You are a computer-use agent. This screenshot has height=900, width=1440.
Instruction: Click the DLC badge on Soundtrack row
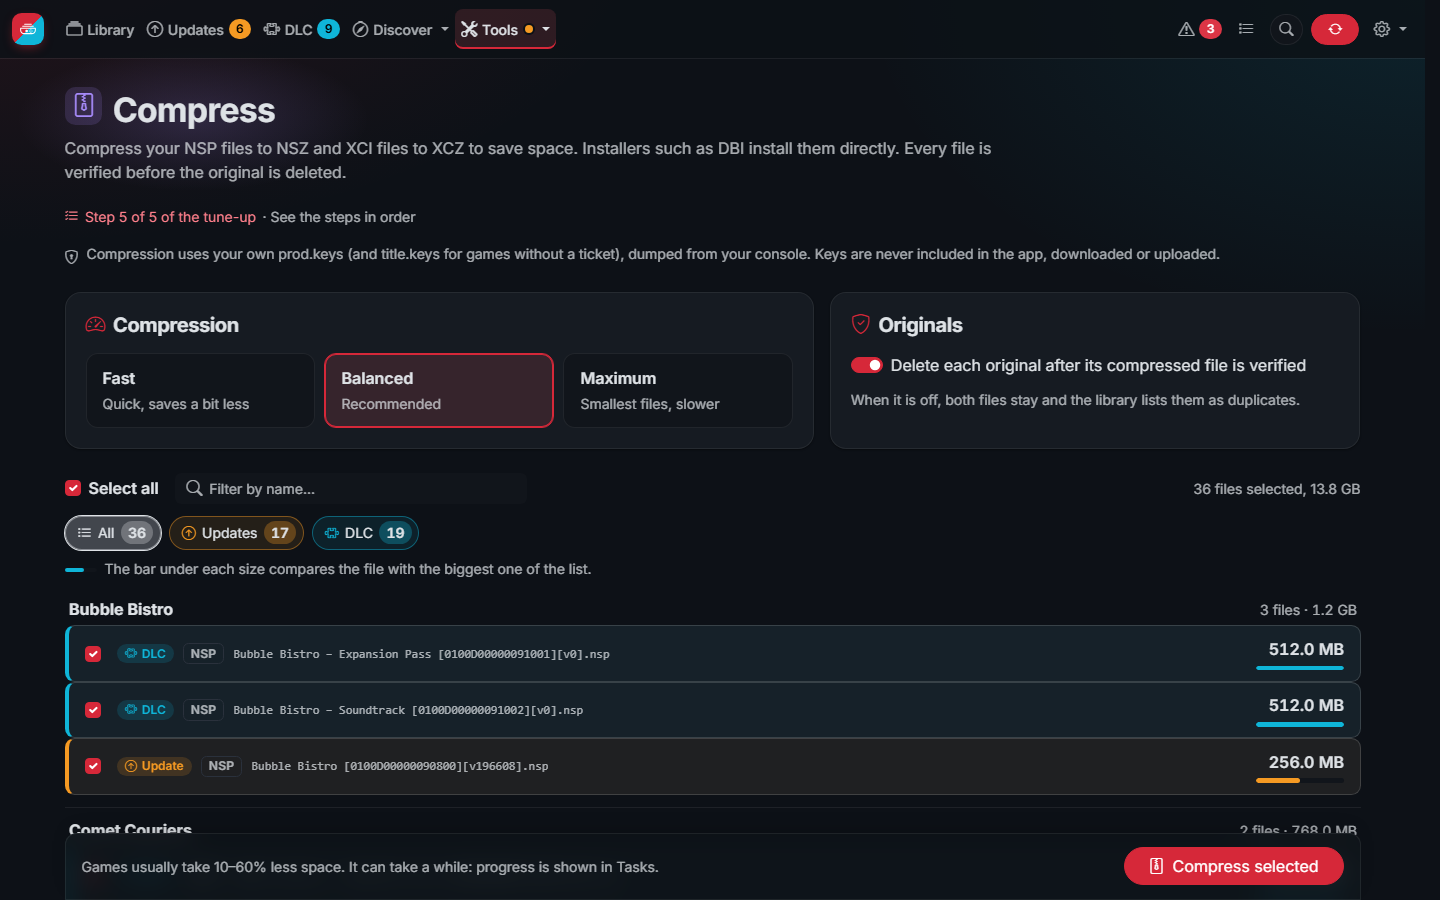146,710
